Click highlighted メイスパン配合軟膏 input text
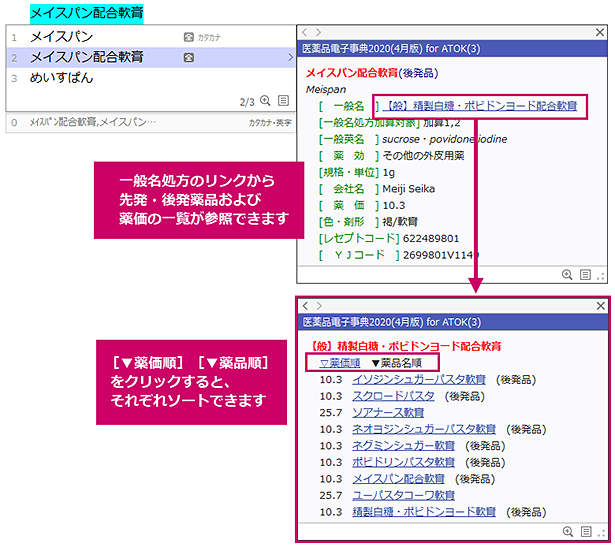The height and width of the screenshot is (547, 615). pyautogui.click(x=87, y=13)
